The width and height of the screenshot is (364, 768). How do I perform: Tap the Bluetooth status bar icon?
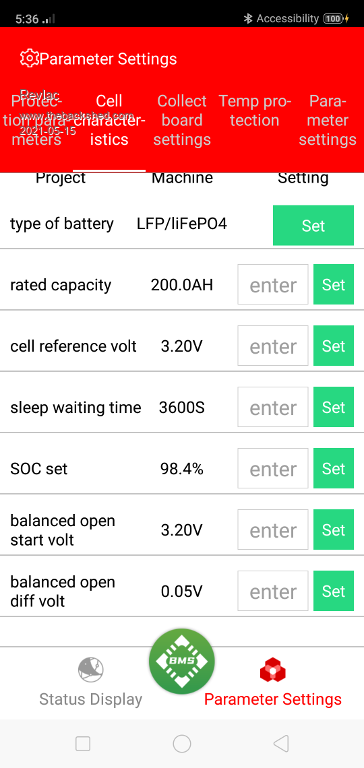[x=248, y=19]
